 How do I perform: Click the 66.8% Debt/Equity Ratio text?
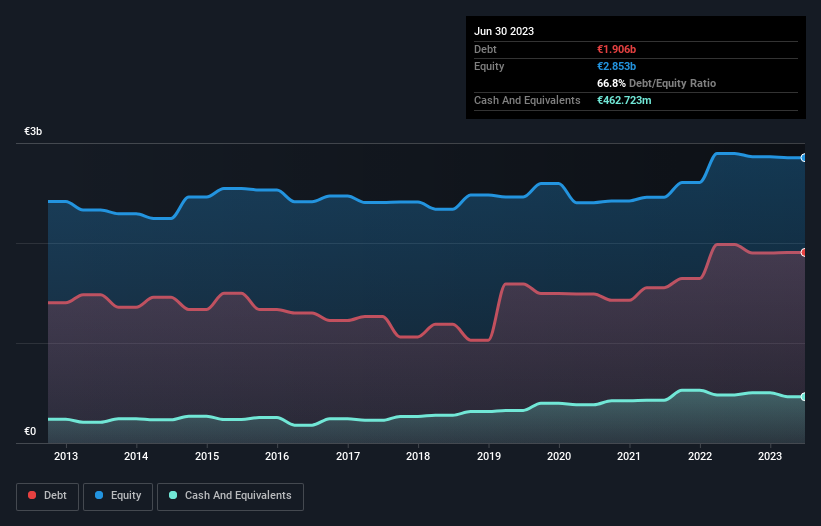pyautogui.click(x=656, y=83)
